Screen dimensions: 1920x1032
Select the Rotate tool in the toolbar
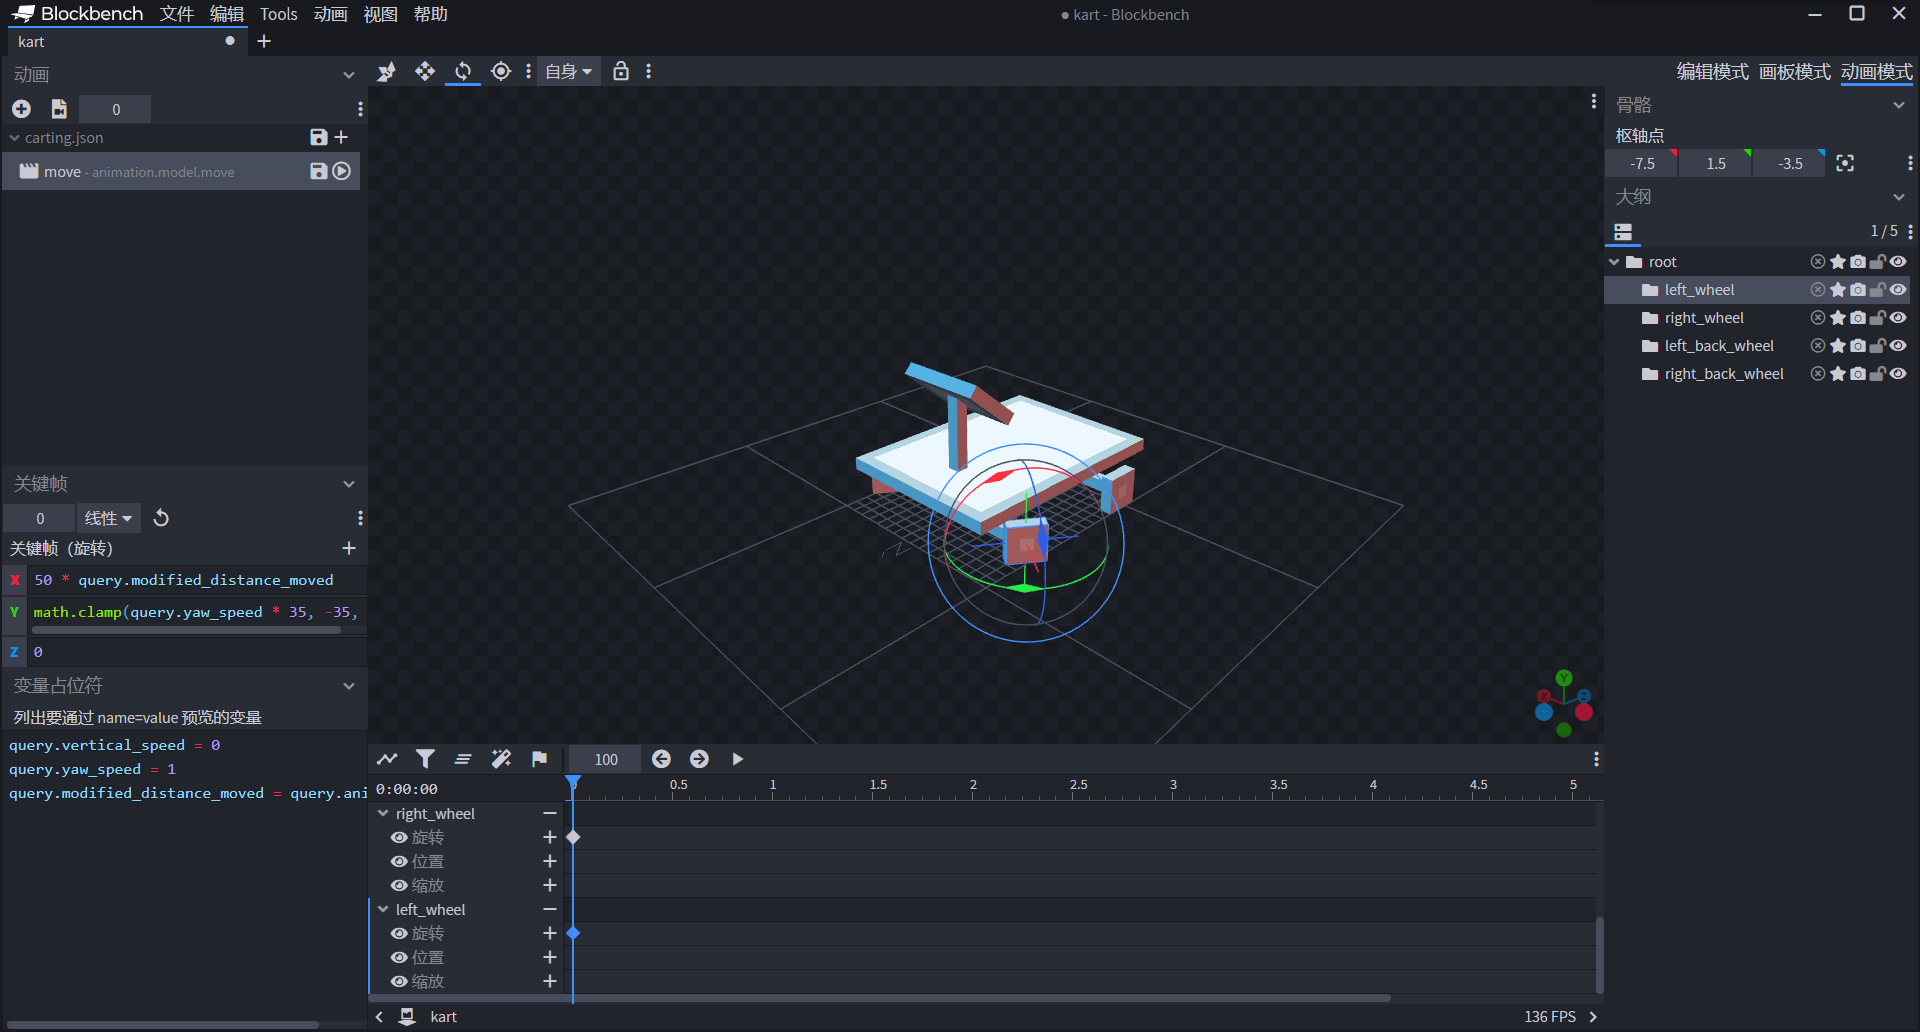coord(463,71)
